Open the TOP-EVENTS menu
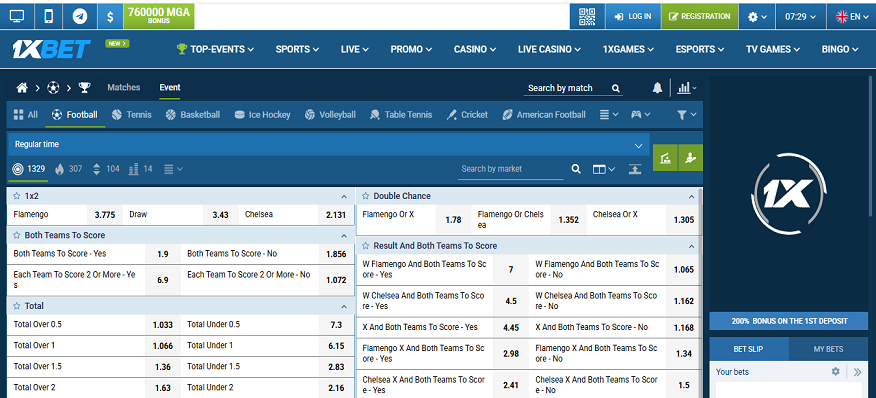The height and width of the screenshot is (398, 876). pos(215,49)
